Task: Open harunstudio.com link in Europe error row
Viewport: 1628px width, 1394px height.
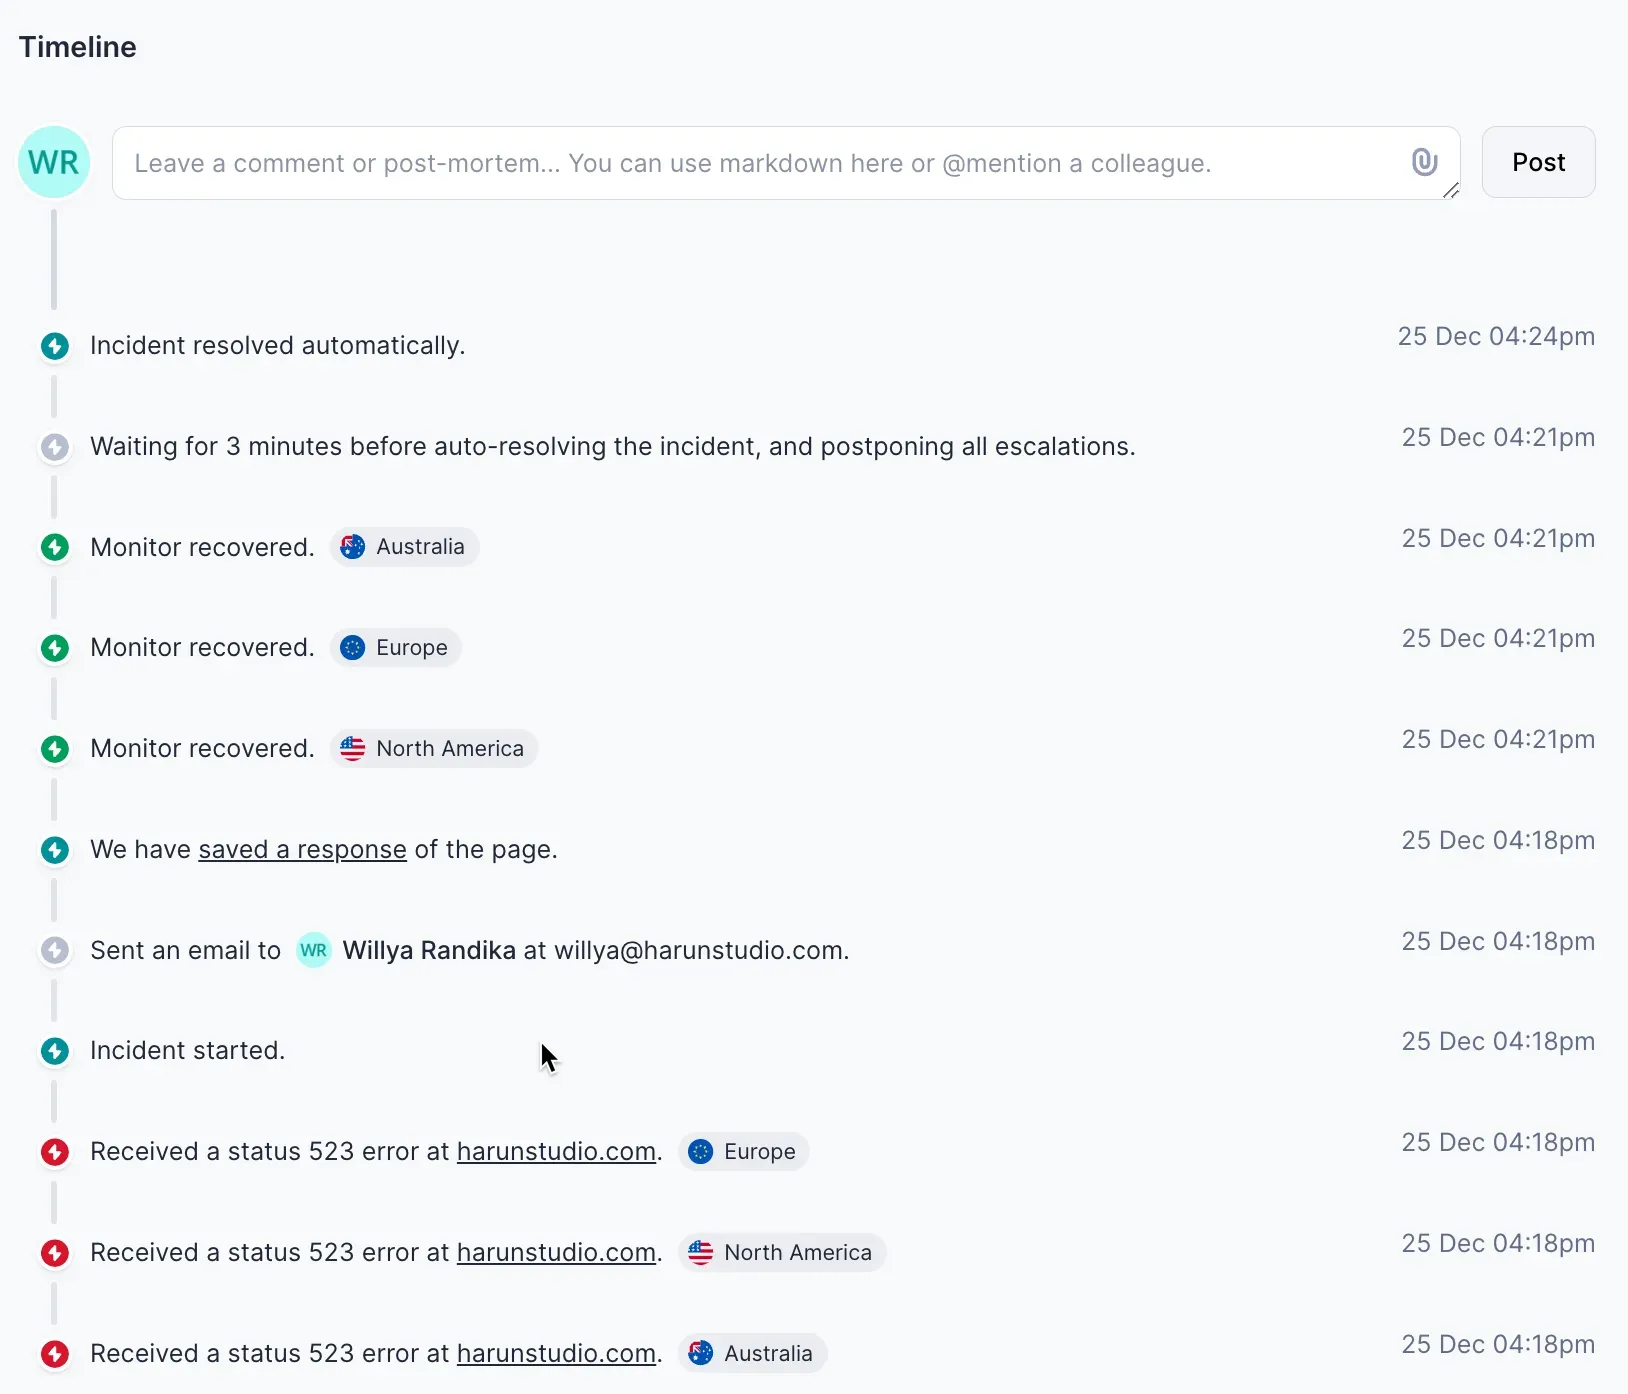Action: tap(556, 1152)
